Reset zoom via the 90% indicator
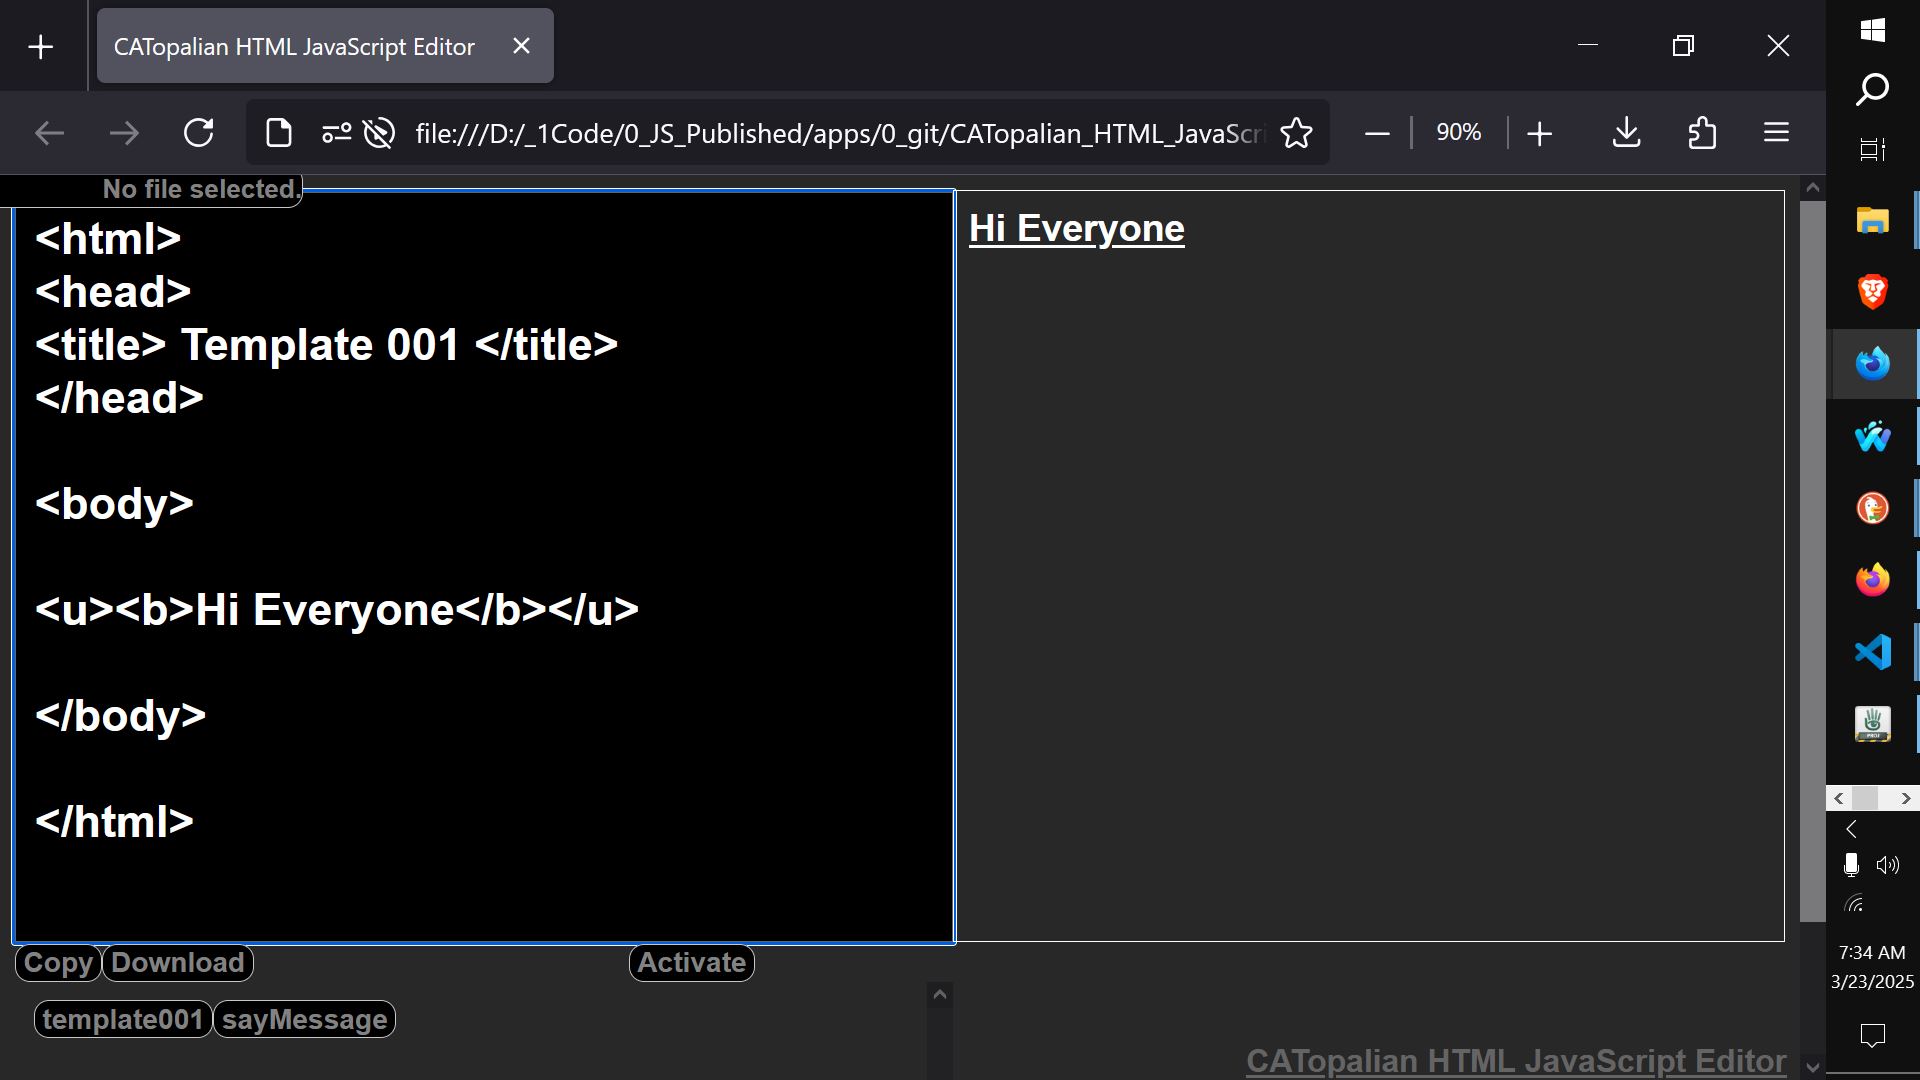This screenshot has width=1920, height=1080. click(x=1458, y=133)
